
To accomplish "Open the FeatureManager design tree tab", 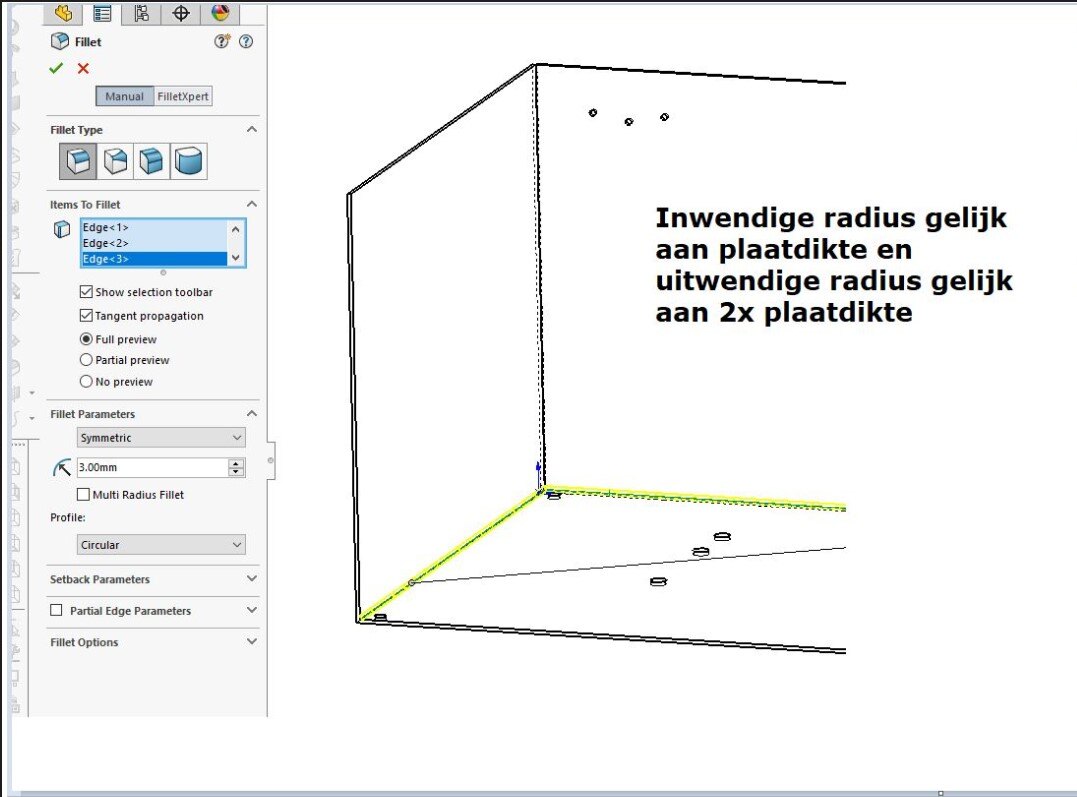I will (64, 13).
